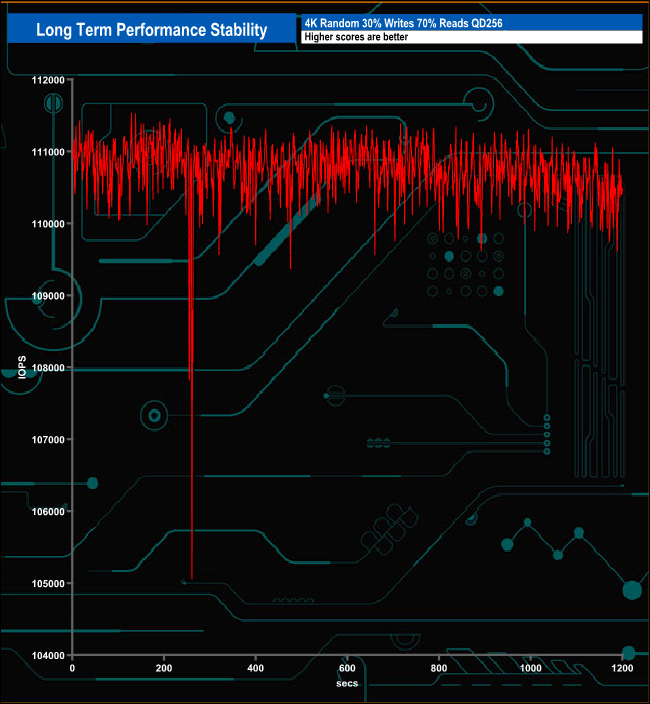Select the 4K Random 30% Writes header bar
The width and height of the screenshot is (650, 704).
[x=470, y=23]
